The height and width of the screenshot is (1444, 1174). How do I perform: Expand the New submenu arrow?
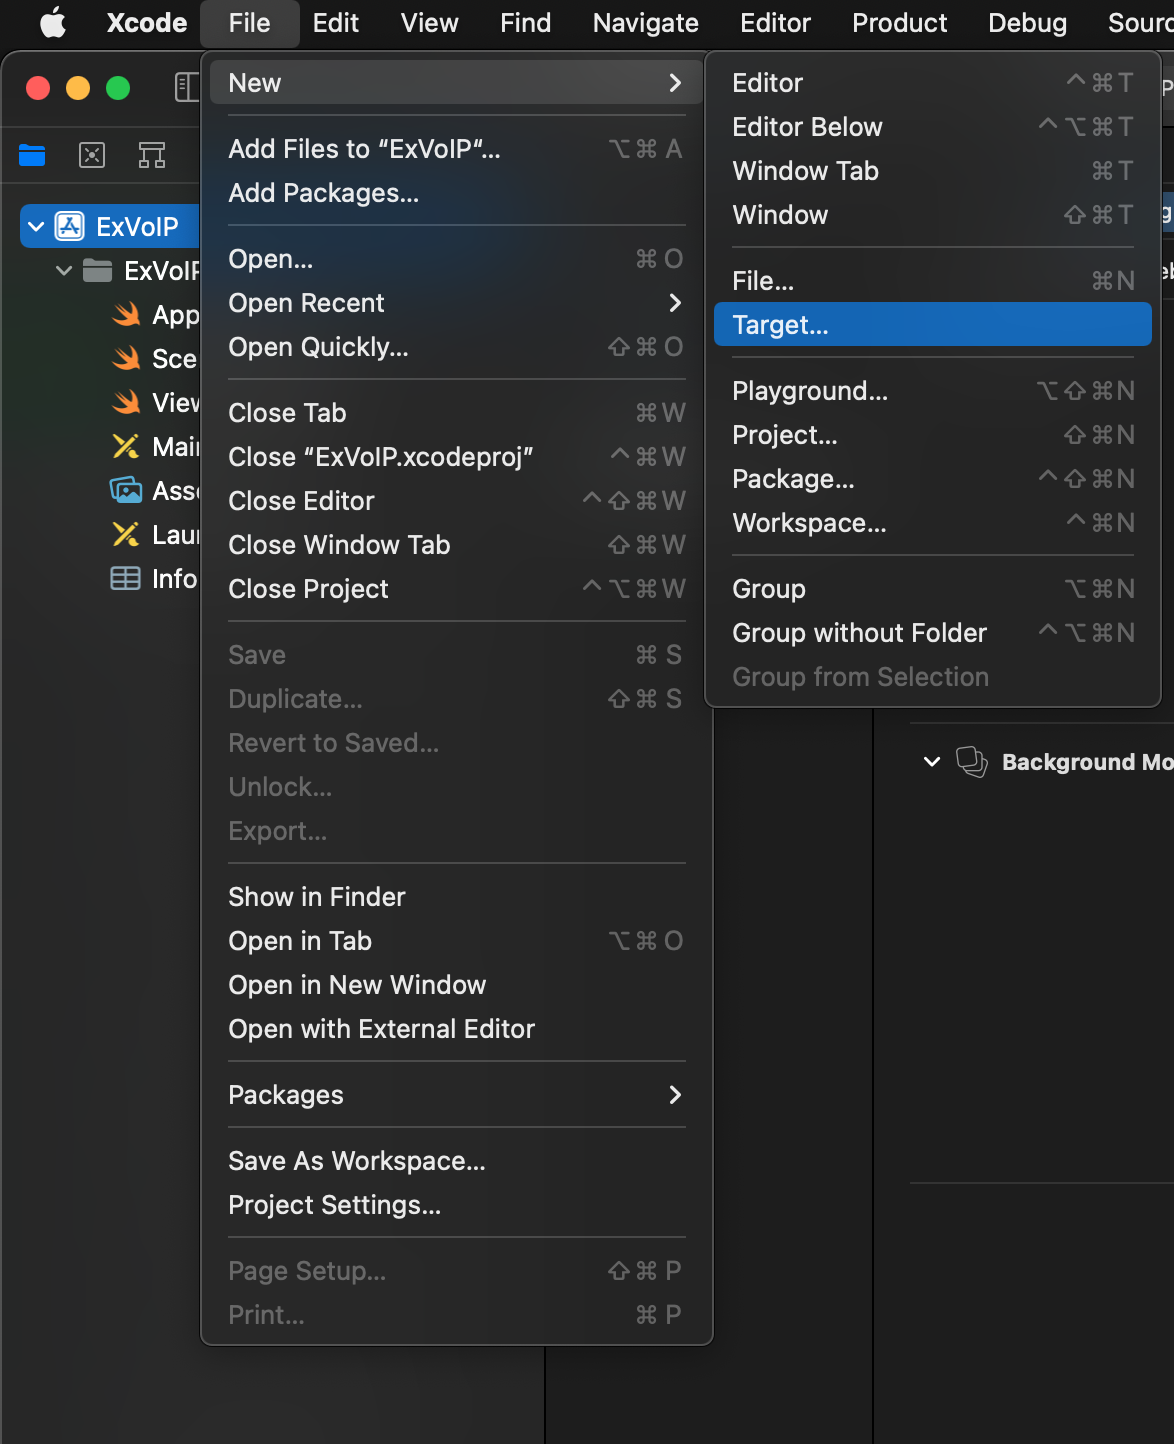pyautogui.click(x=675, y=83)
